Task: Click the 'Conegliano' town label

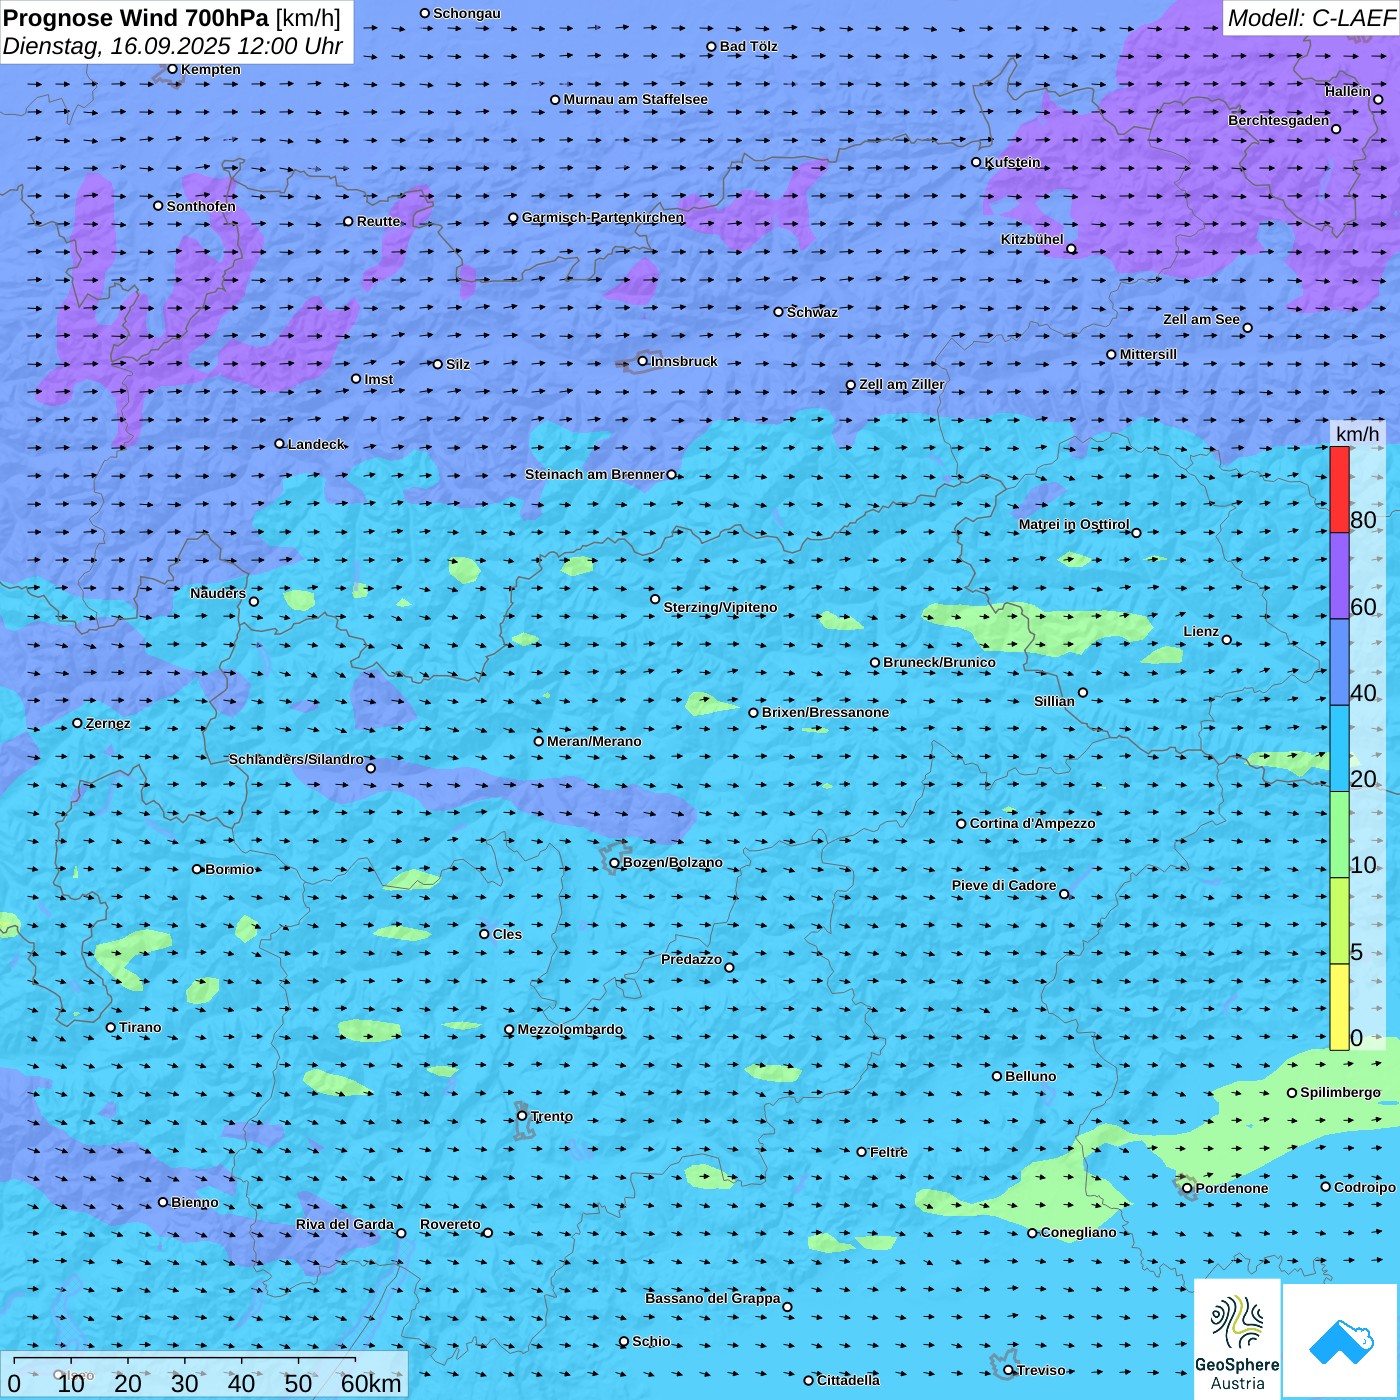Action: 1078,1232
